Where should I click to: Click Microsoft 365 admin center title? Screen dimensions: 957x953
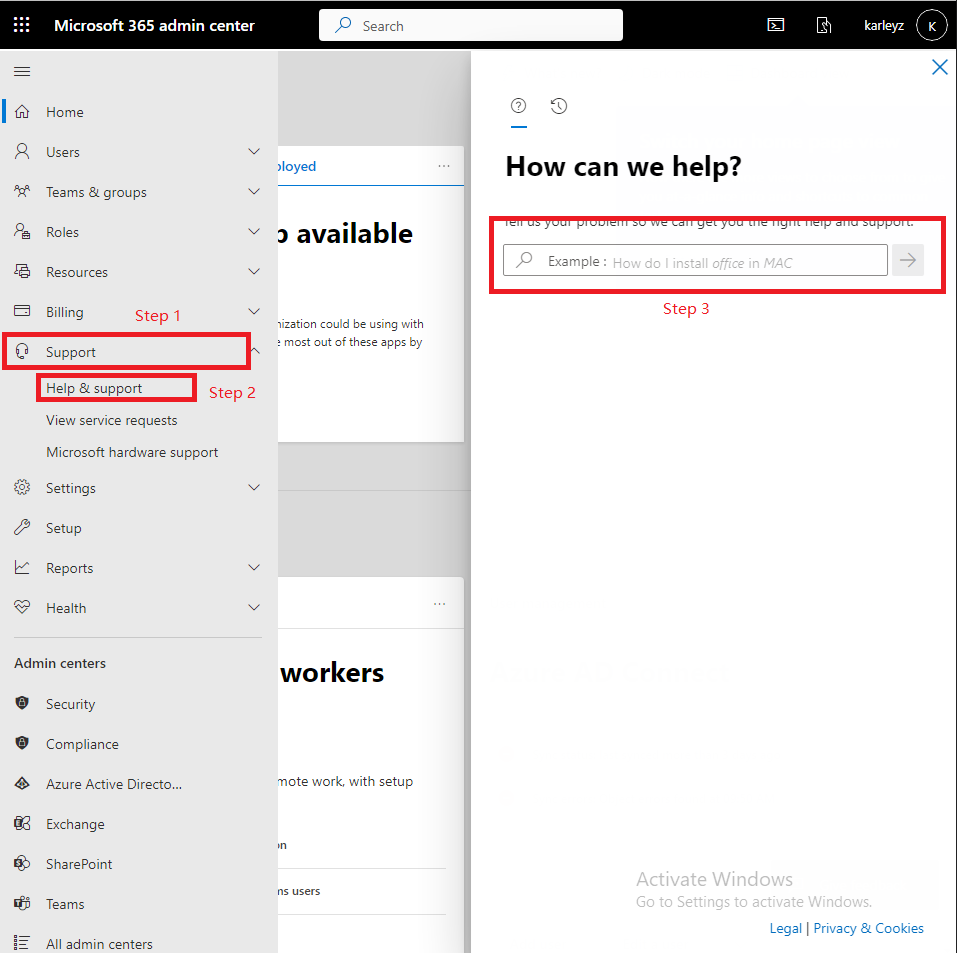pyautogui.click(x=154, y=26)
